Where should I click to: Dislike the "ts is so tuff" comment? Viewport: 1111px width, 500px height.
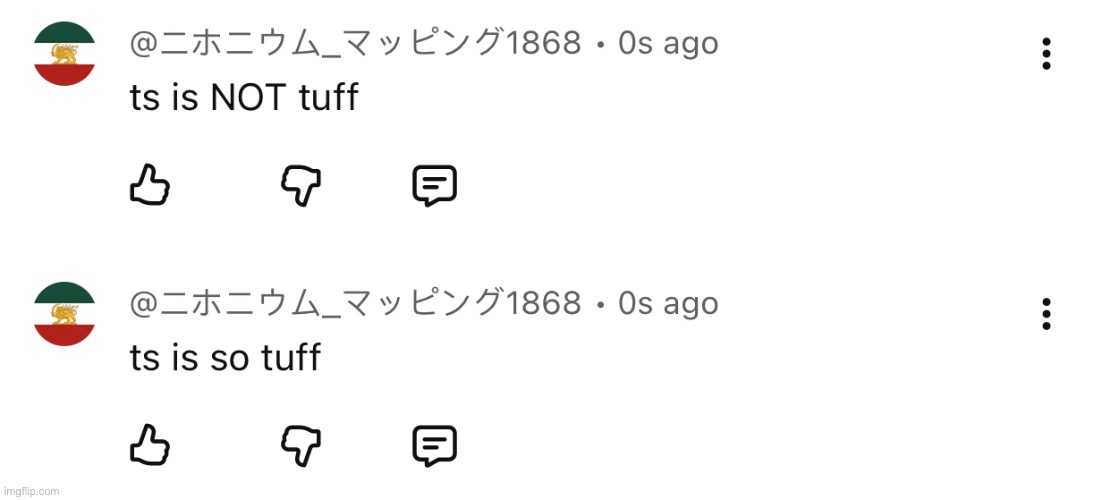point(300,446)
